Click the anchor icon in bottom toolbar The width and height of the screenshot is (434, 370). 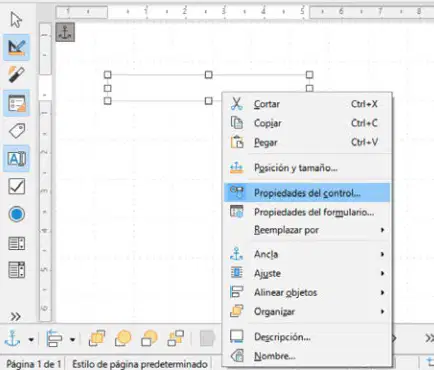pos(12,338)
